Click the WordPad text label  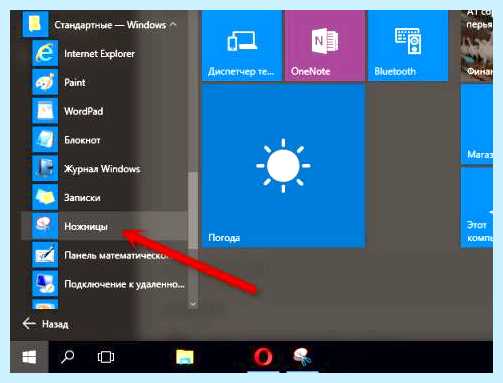84,111
